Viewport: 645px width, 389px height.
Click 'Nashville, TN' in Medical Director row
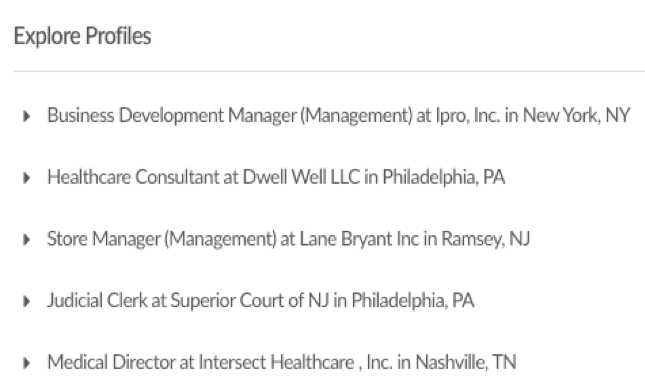tap(466, 362)
